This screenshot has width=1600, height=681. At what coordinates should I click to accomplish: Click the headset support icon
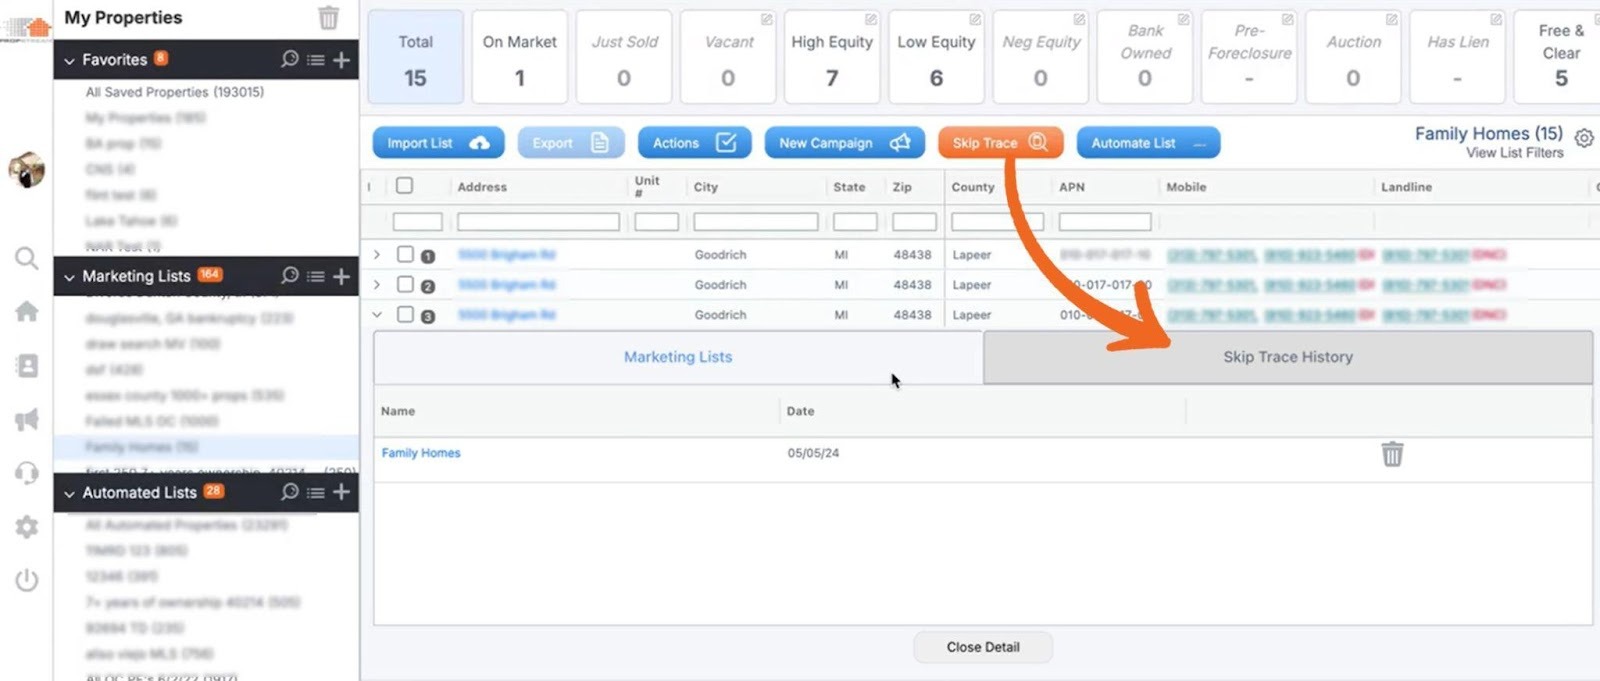click(27, 473)
